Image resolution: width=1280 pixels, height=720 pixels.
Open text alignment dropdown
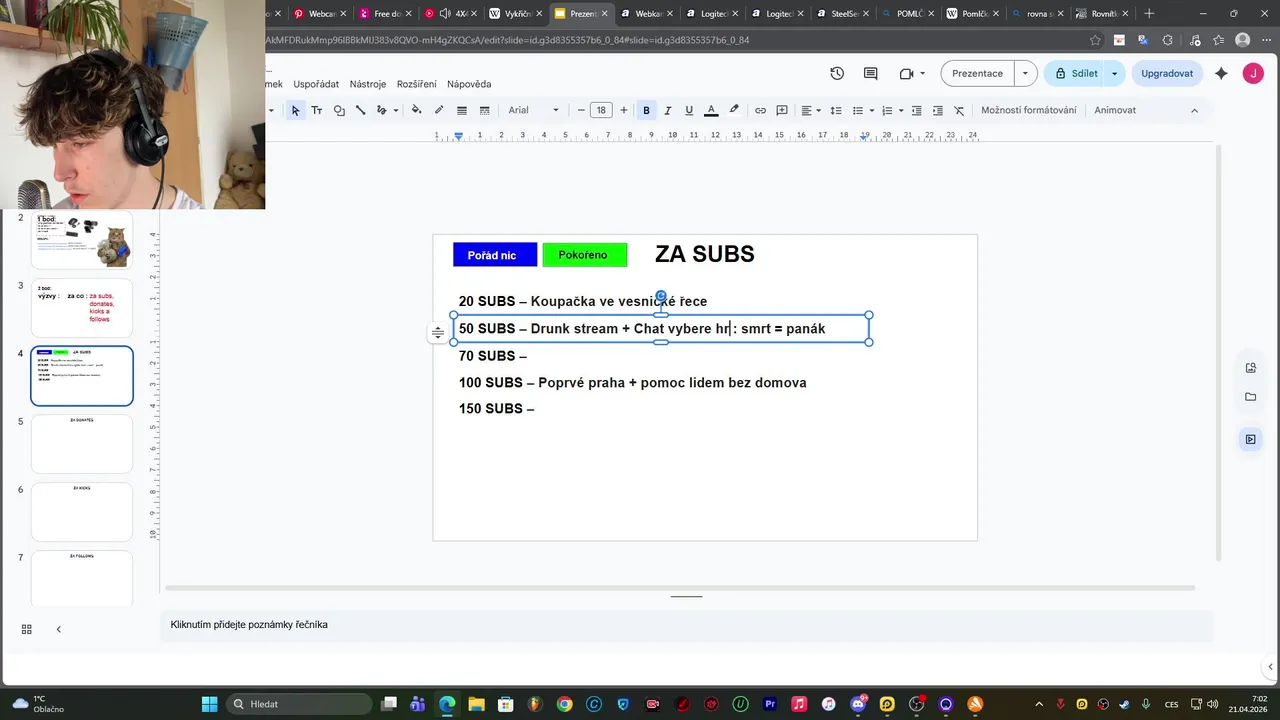click(811, 110)
